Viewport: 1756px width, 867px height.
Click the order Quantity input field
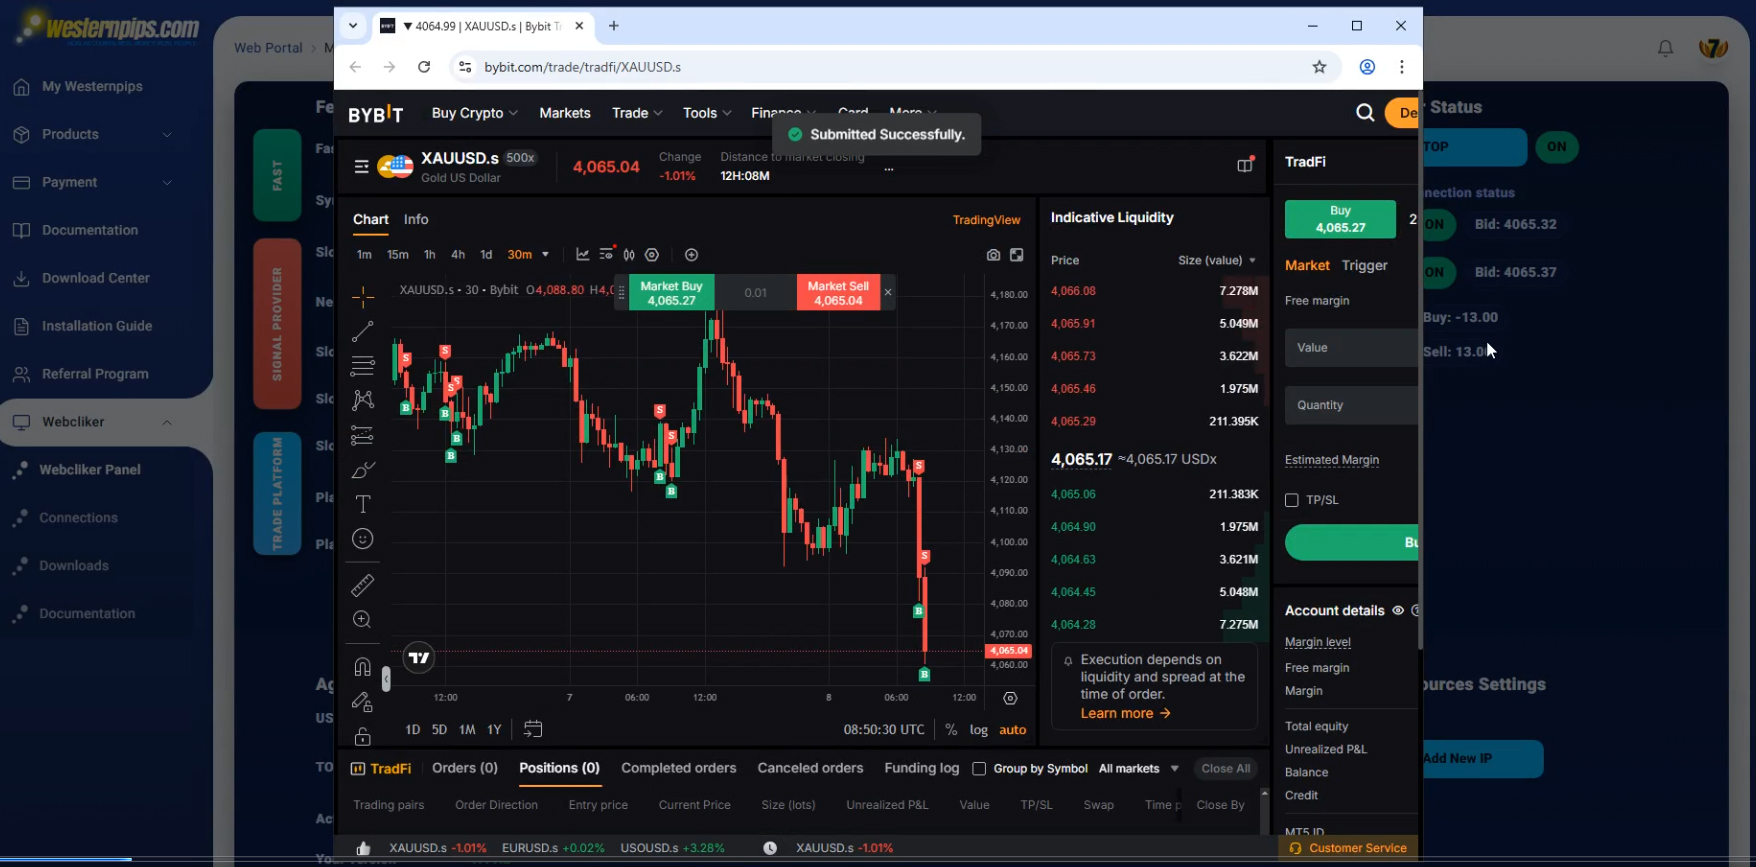click(1351, 405)
